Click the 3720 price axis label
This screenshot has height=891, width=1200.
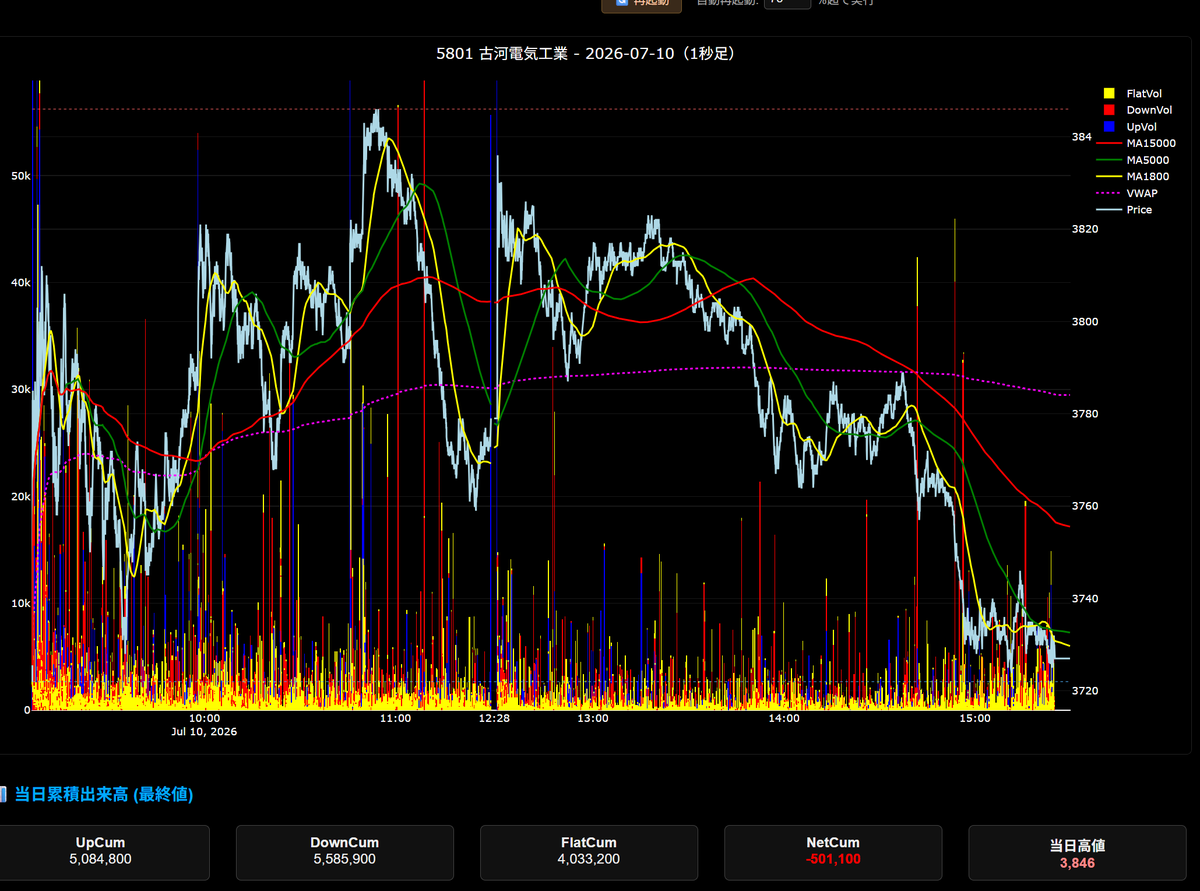1086,691
